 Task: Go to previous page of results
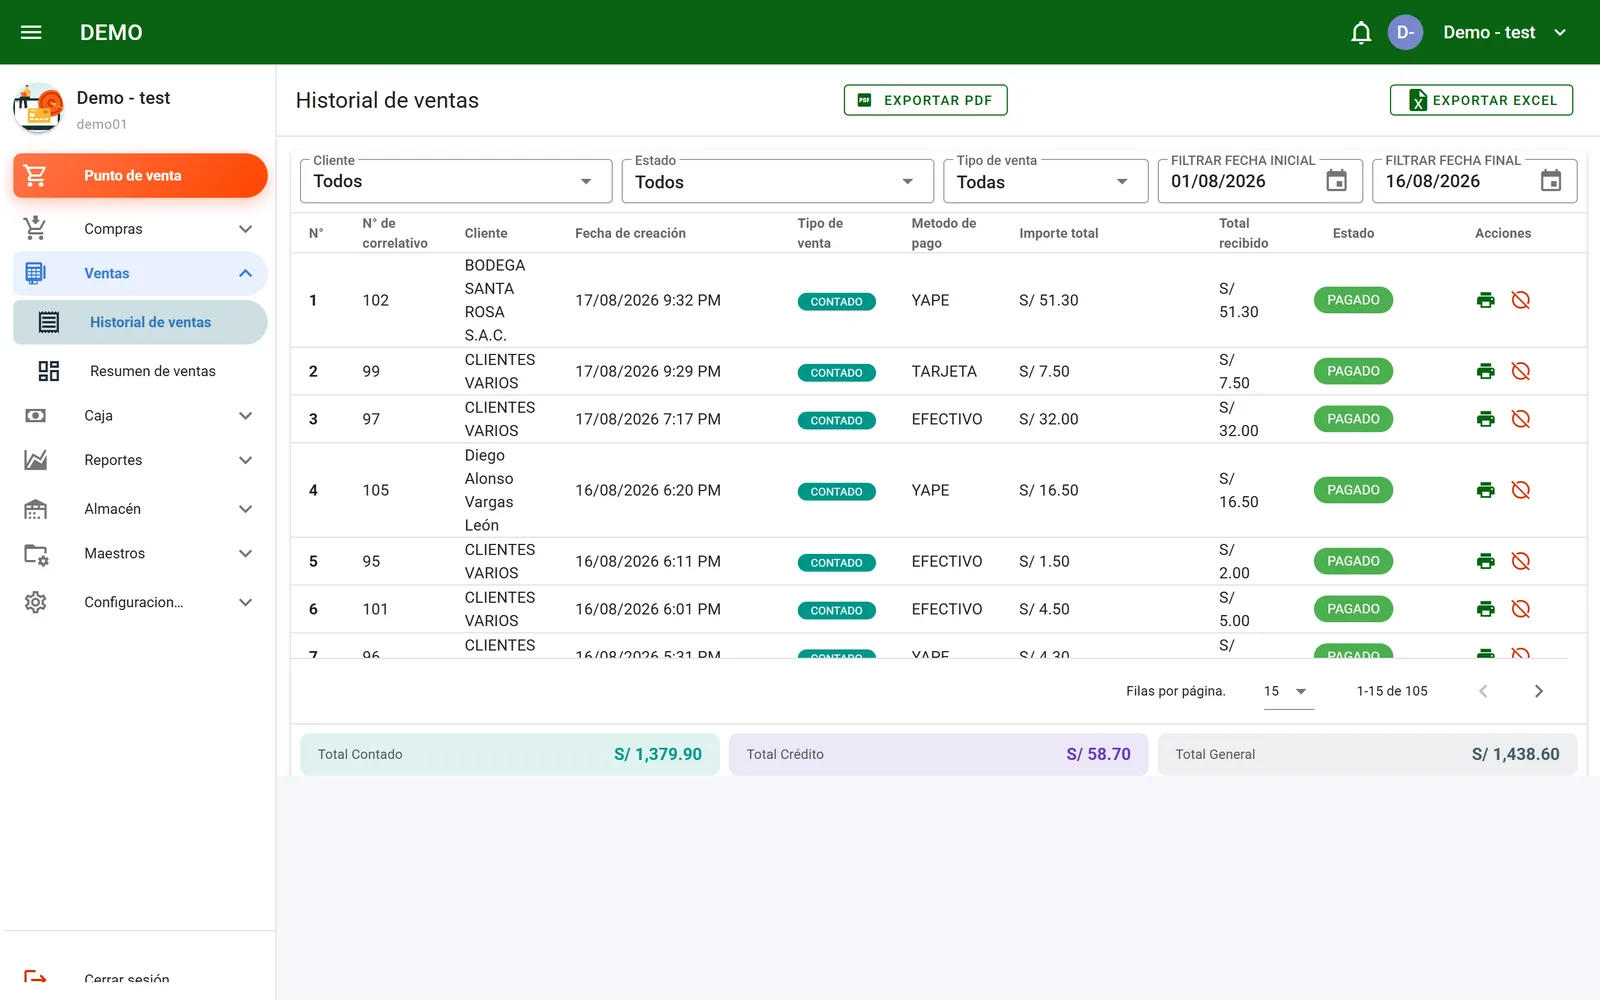(x=1483, y=691)
